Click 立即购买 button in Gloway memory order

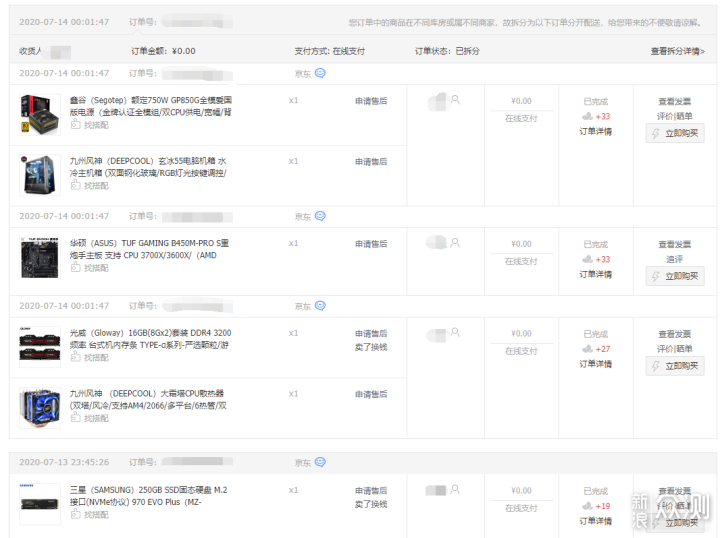pos(675,366)
